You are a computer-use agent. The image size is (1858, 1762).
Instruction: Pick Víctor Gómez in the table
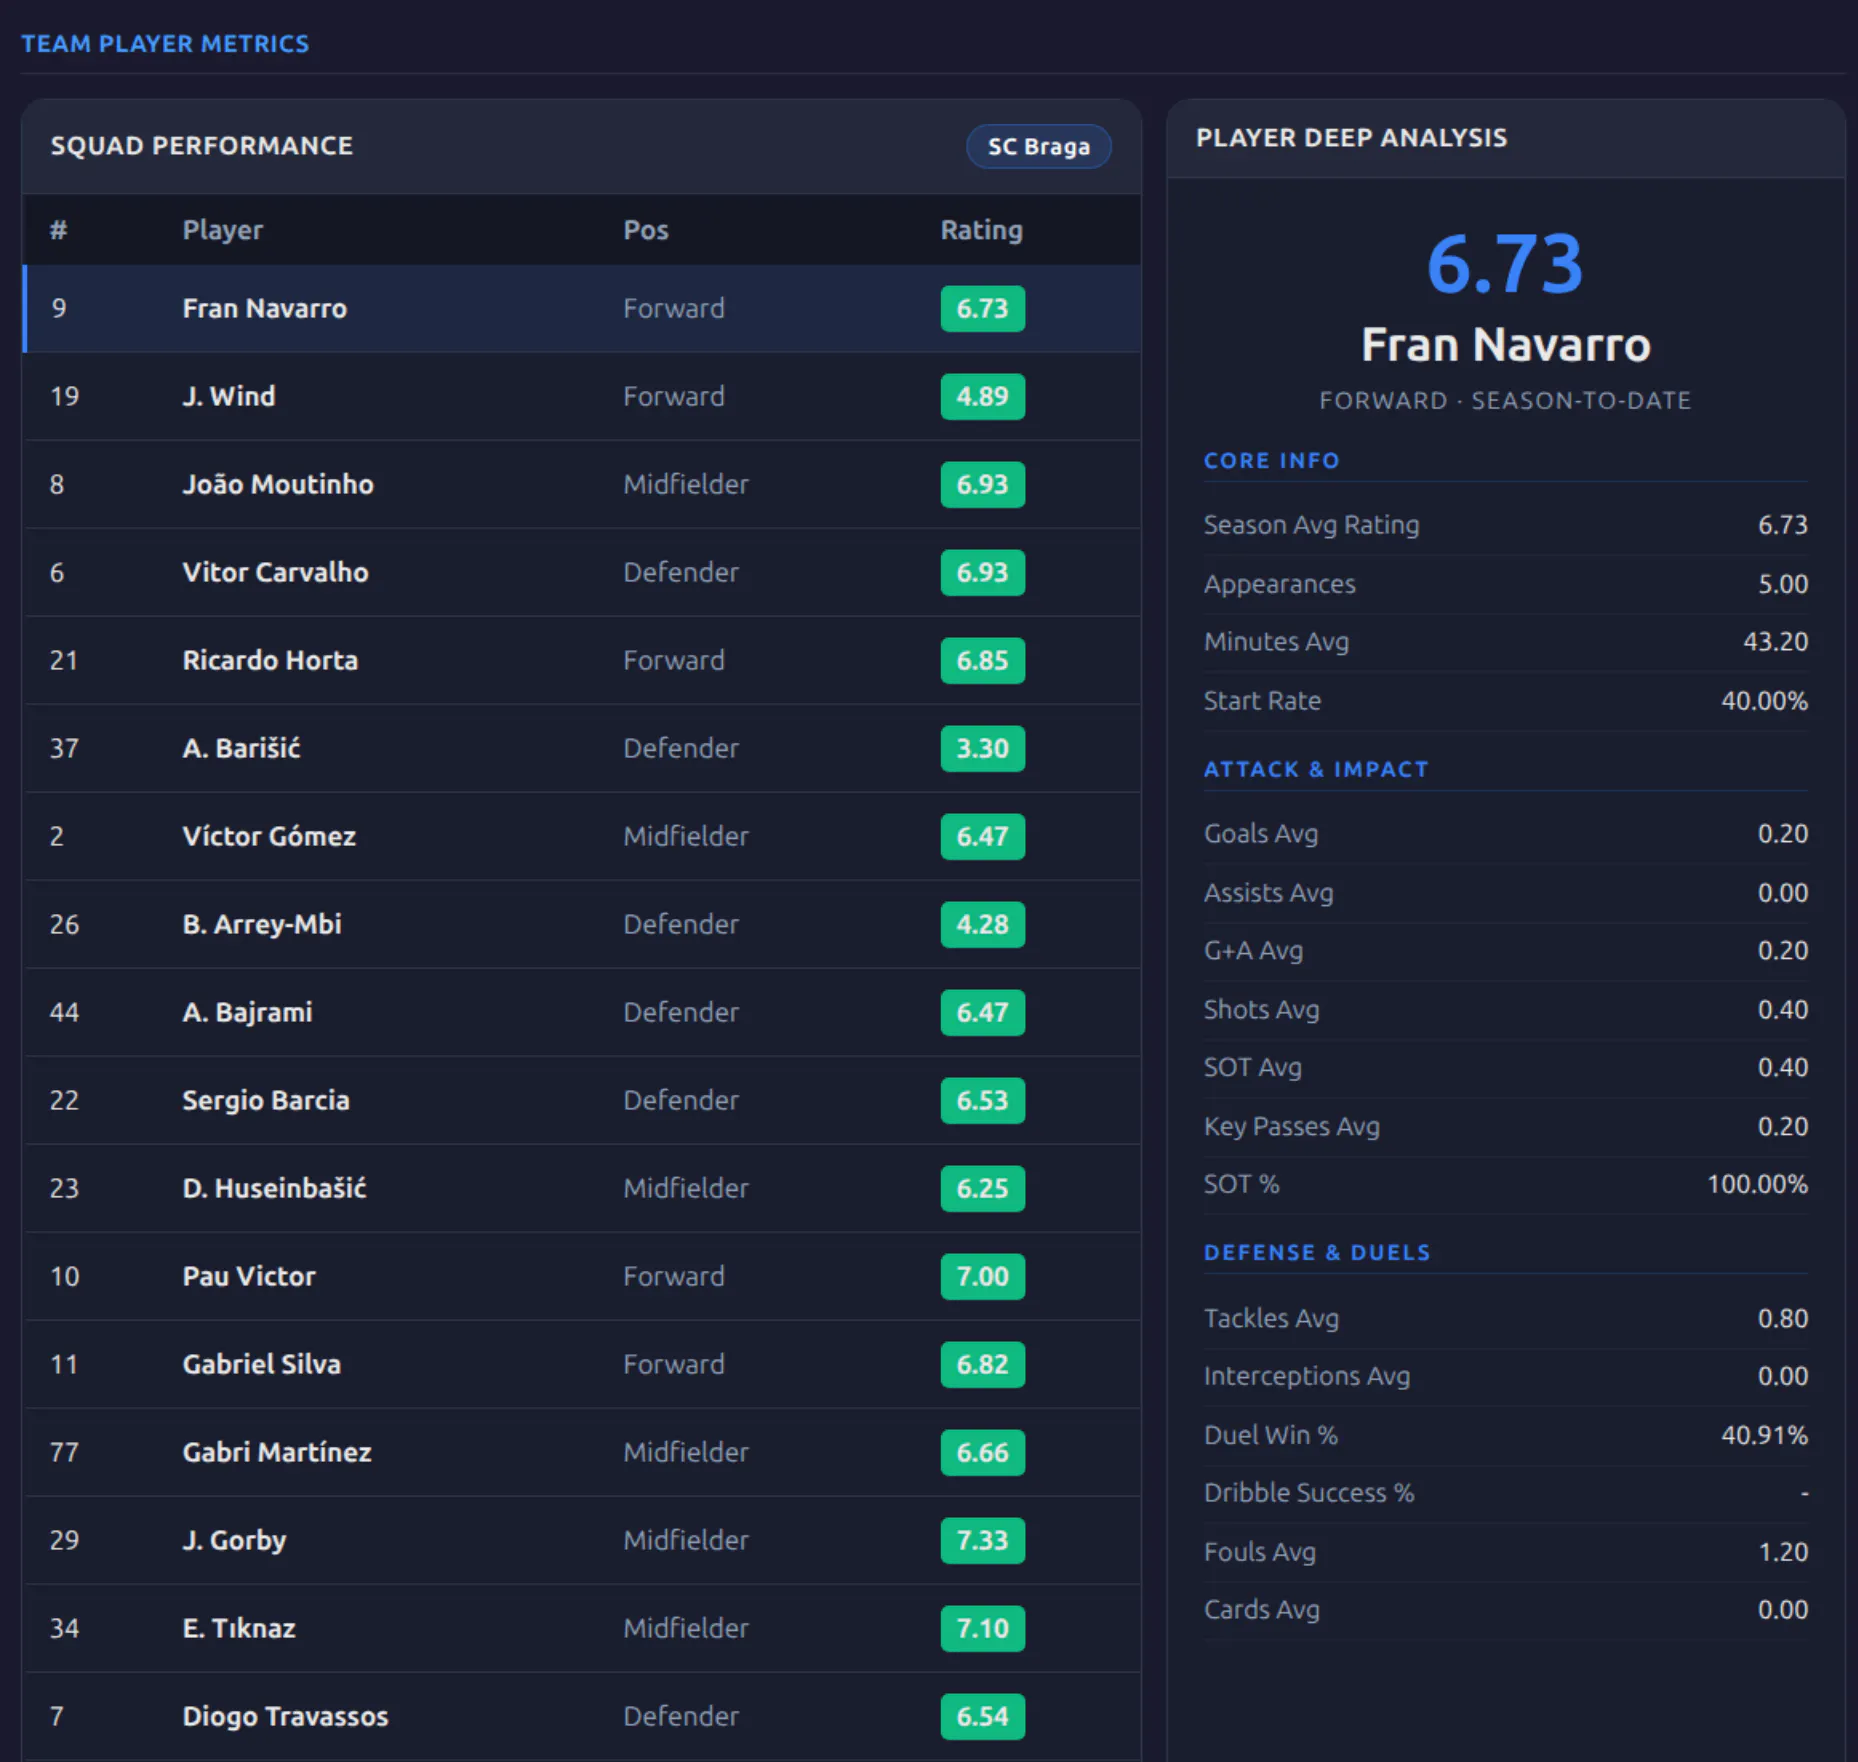[x=582, y=836]
